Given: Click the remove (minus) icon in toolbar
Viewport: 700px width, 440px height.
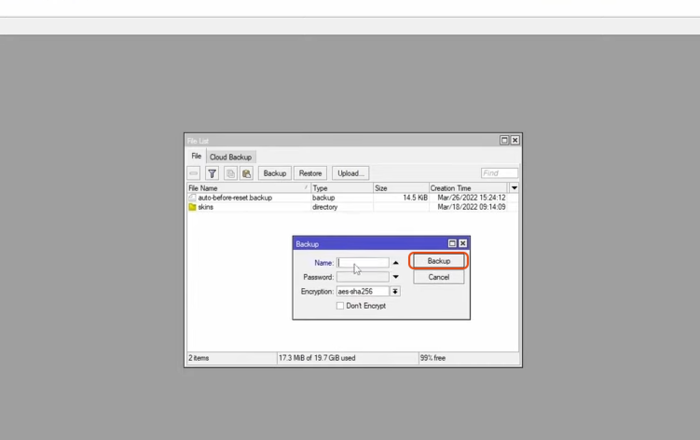Looking at the screenshot, I should click(195, 173).
